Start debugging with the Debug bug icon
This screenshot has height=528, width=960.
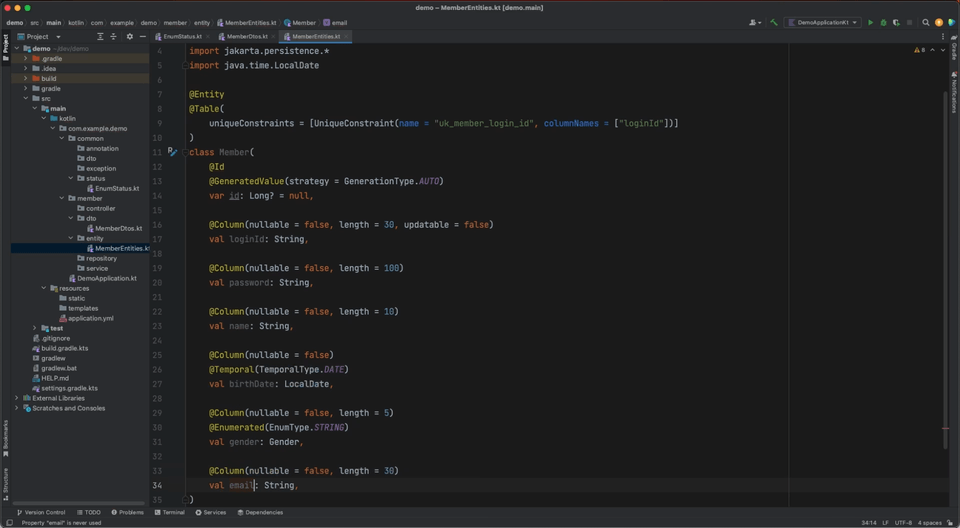[883, 22]
